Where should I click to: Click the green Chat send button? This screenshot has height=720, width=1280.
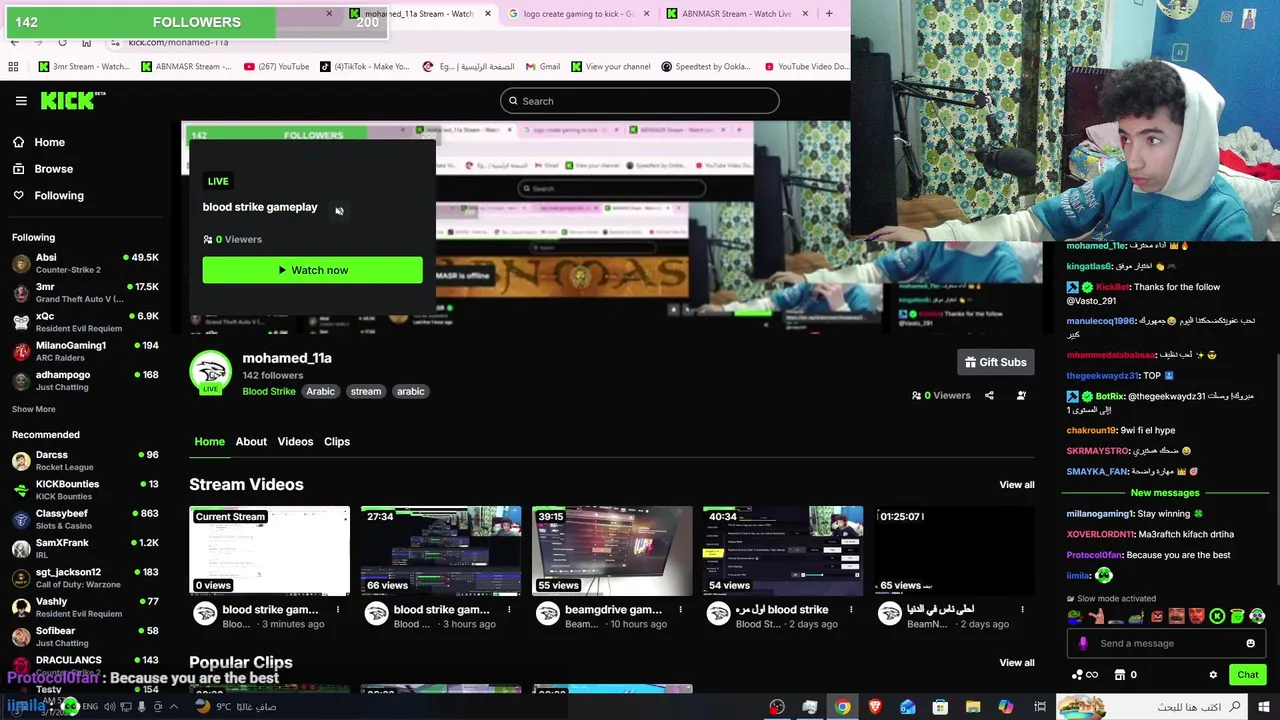pos(1247,675)
